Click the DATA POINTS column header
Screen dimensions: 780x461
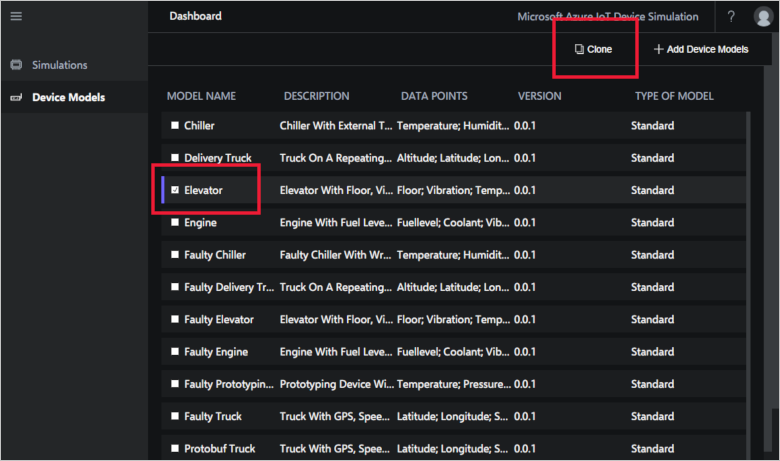[434, 96]
